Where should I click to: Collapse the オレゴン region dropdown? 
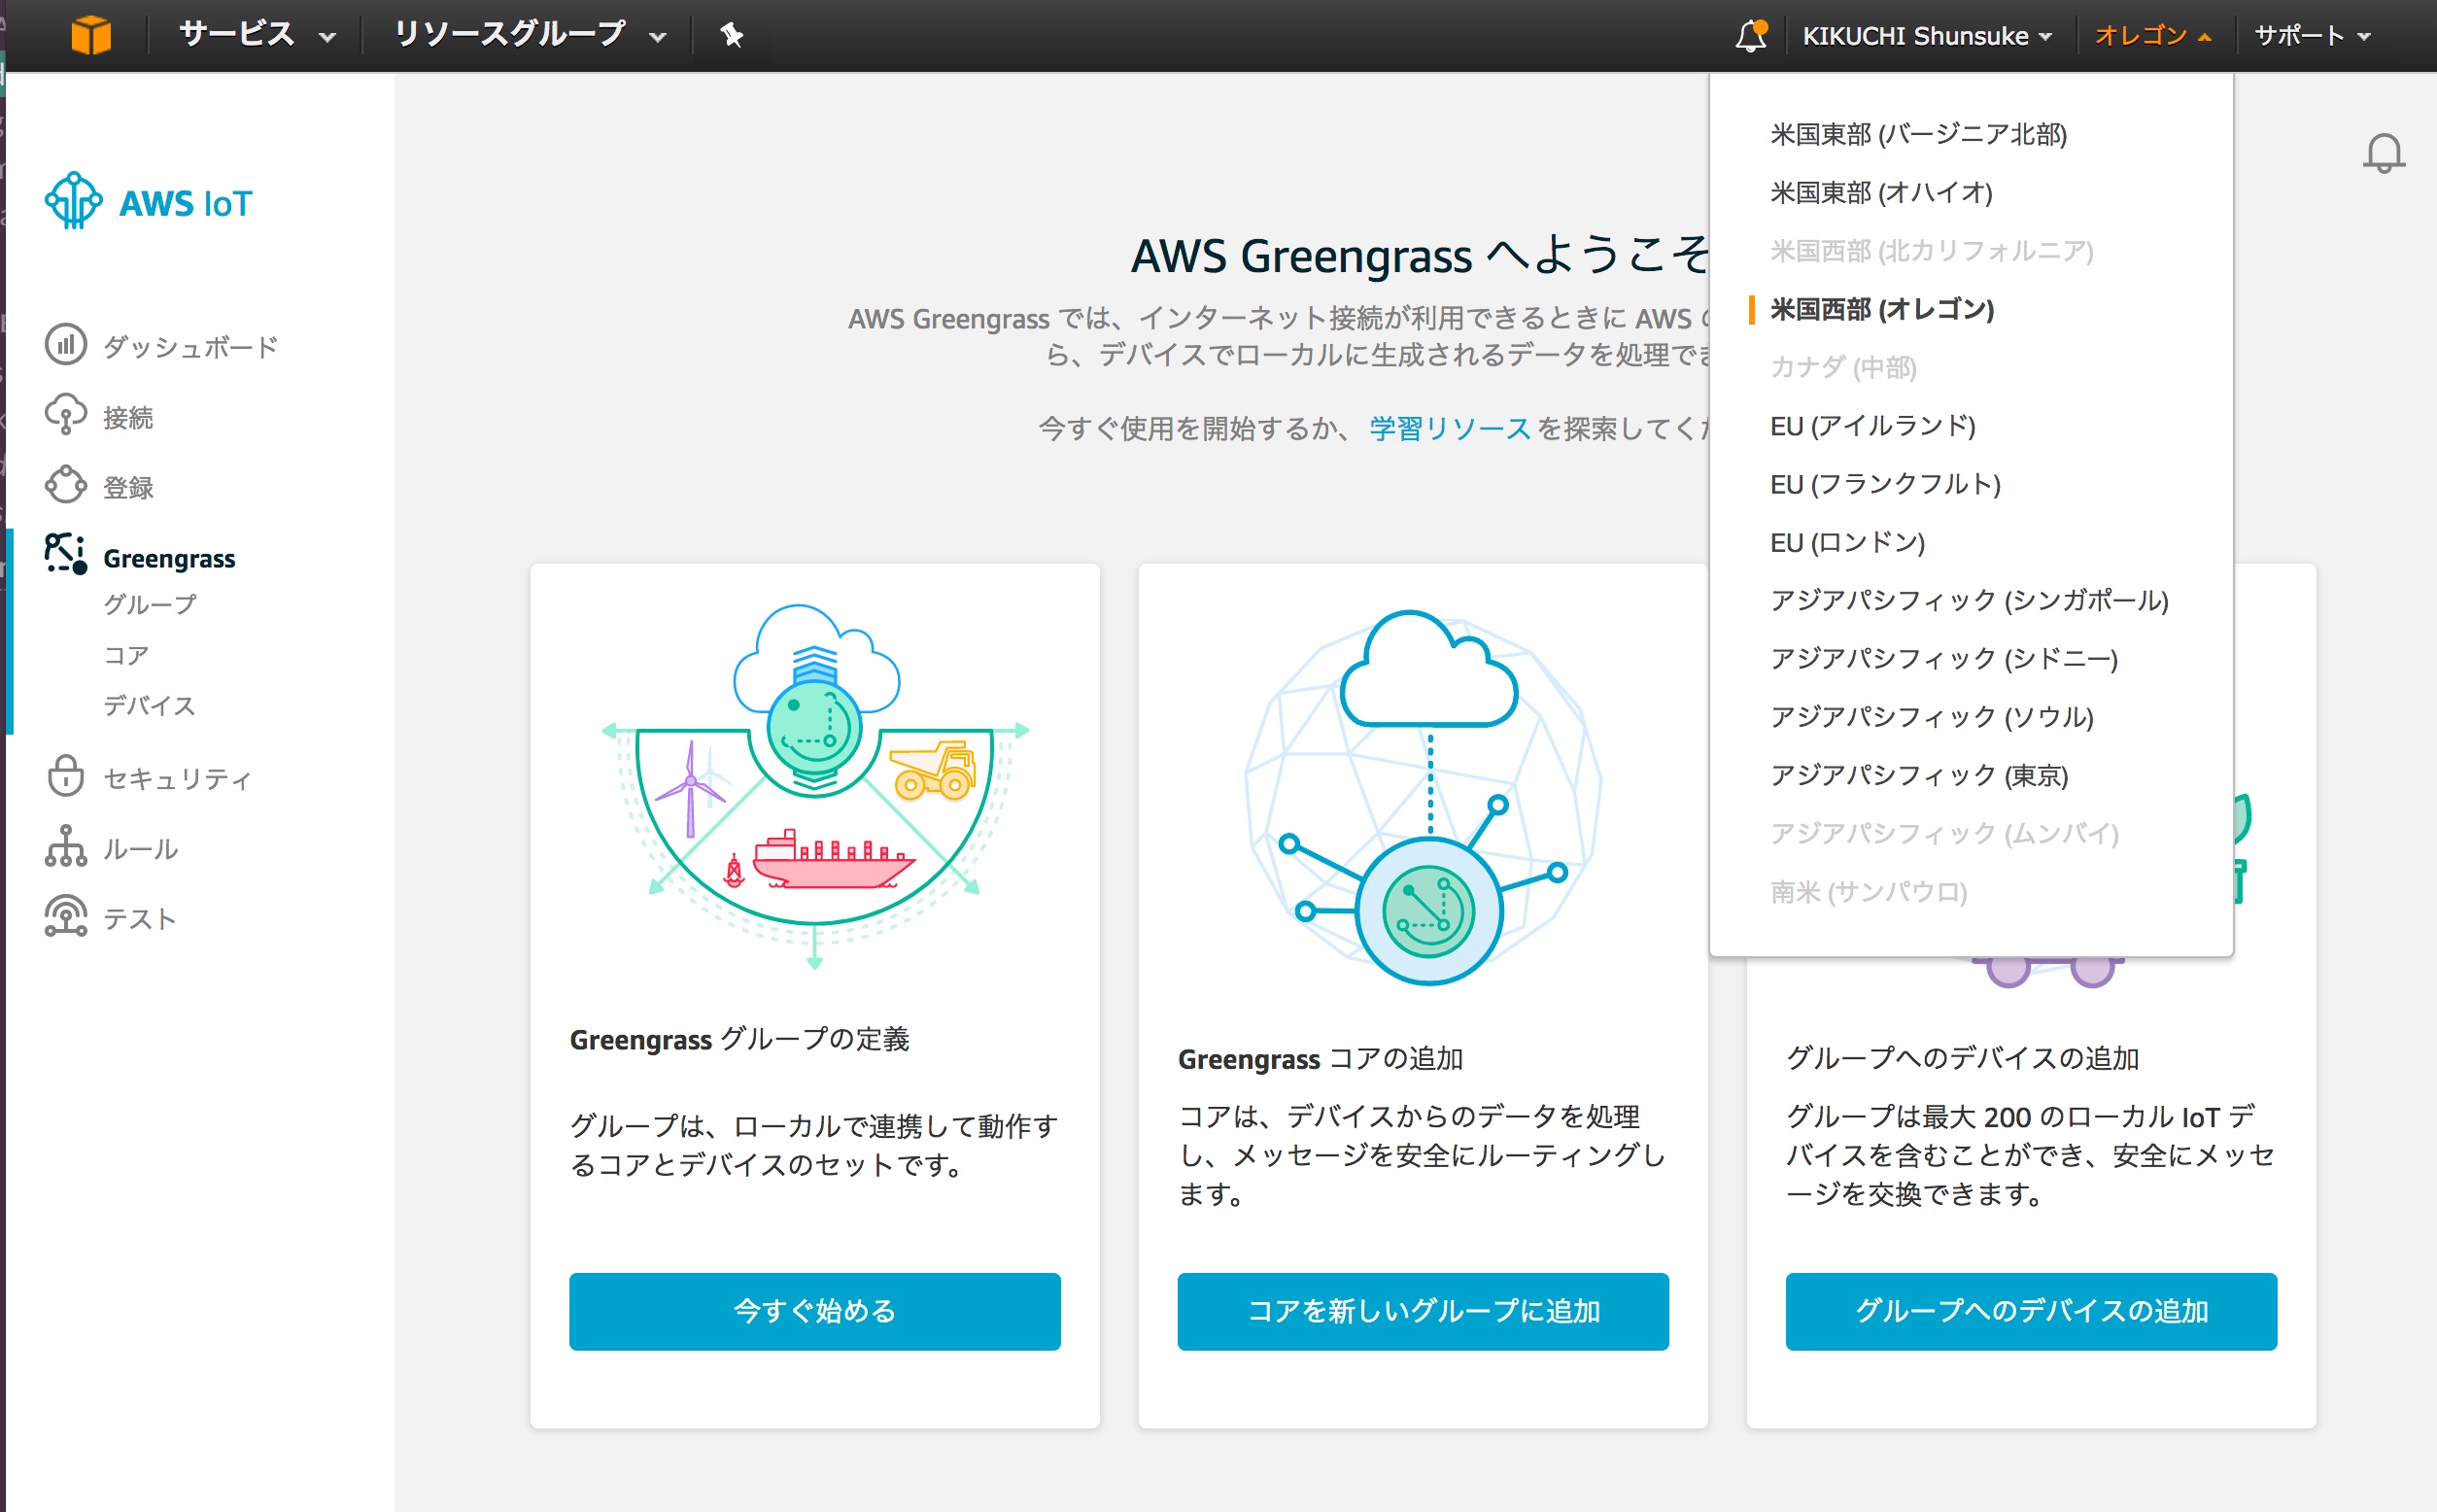click(x=2153, y=36)
